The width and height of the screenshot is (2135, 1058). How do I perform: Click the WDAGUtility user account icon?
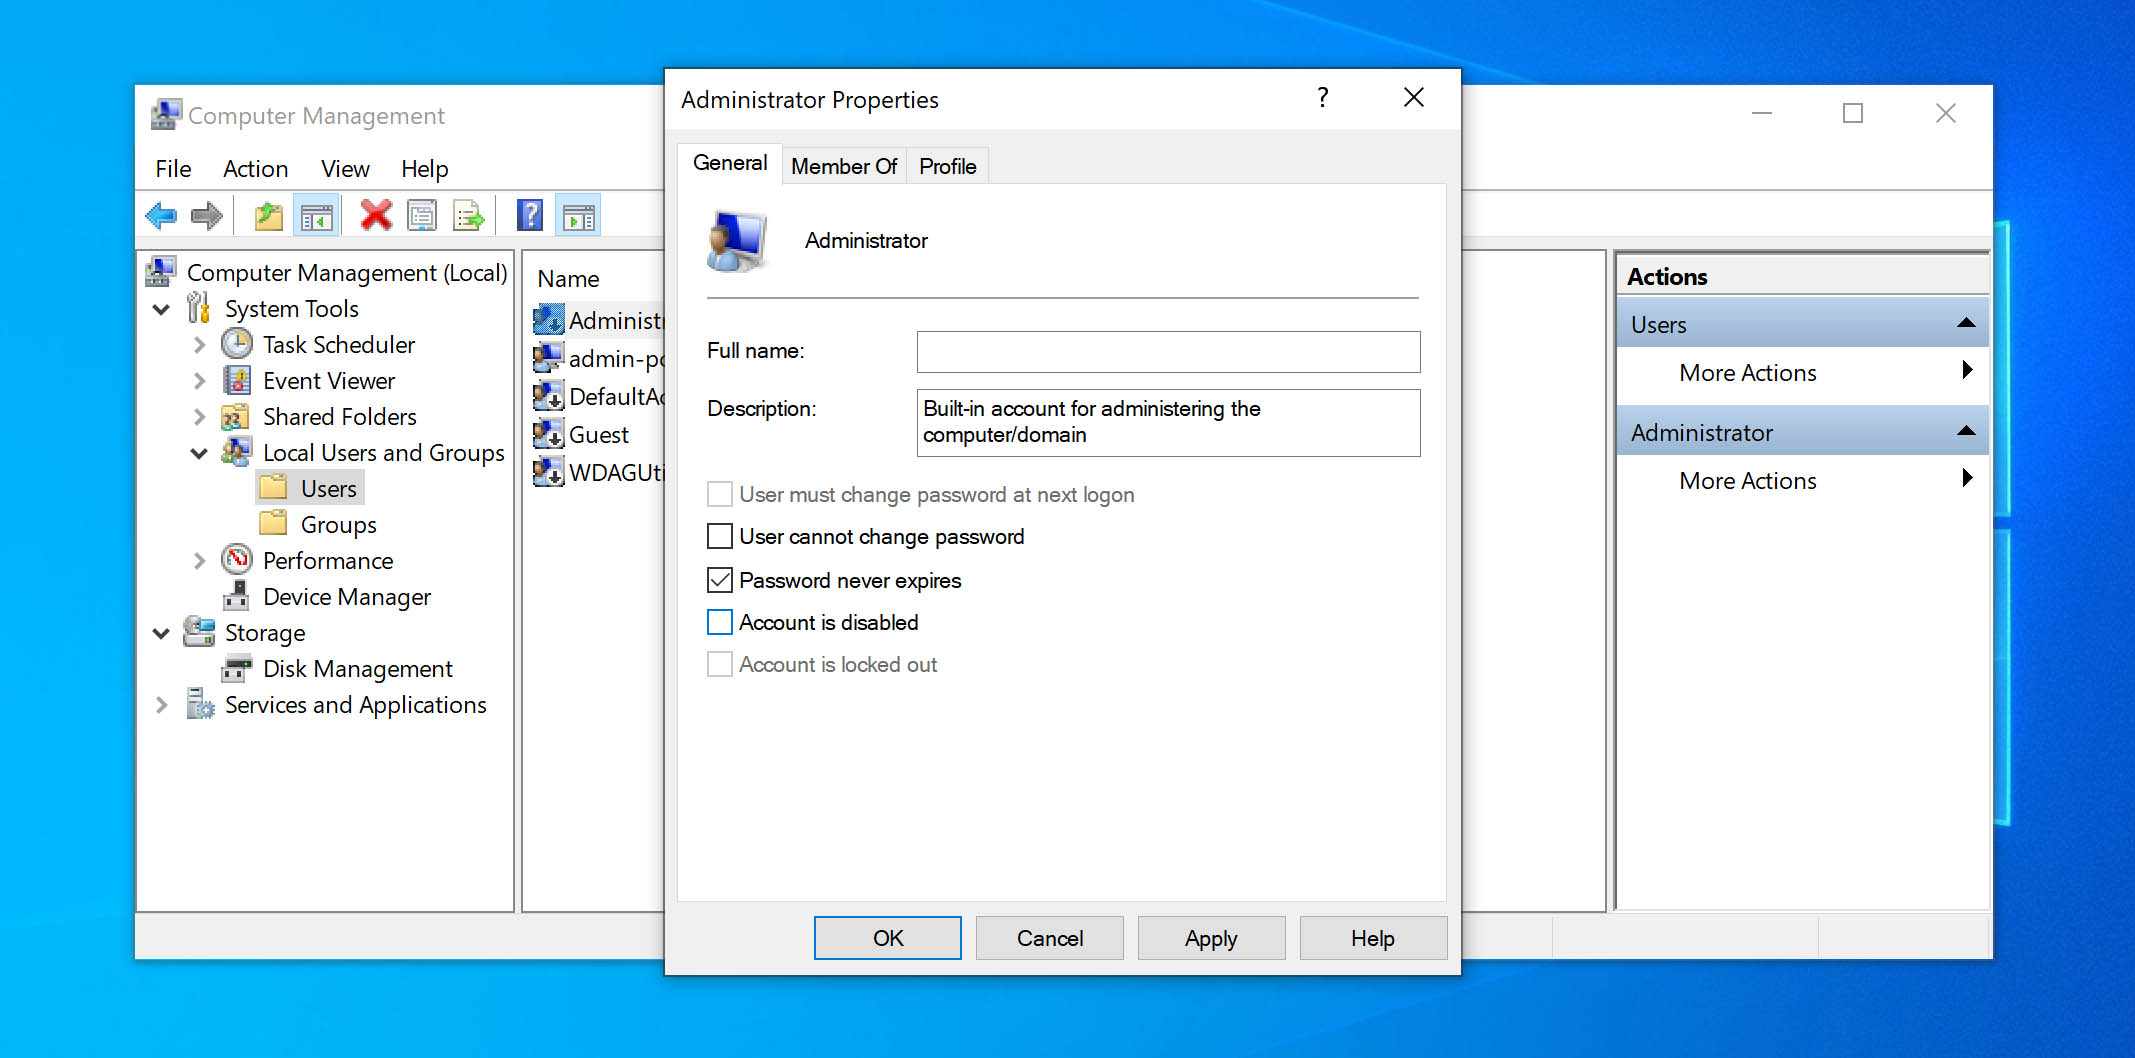click(548, 472)
